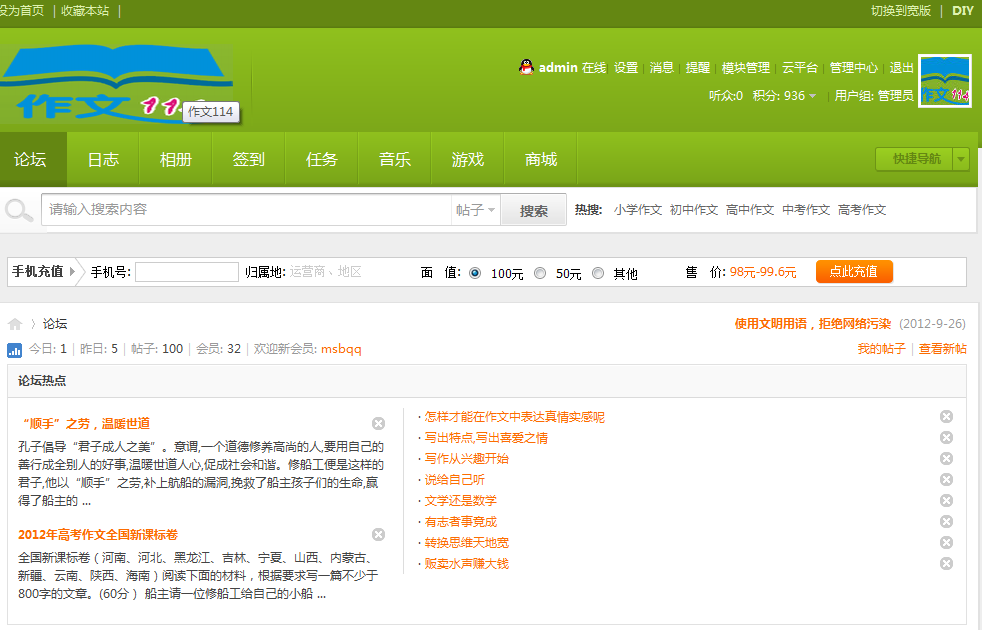Open 查看新帖 link
982x630 pixels.
[943, 349]
